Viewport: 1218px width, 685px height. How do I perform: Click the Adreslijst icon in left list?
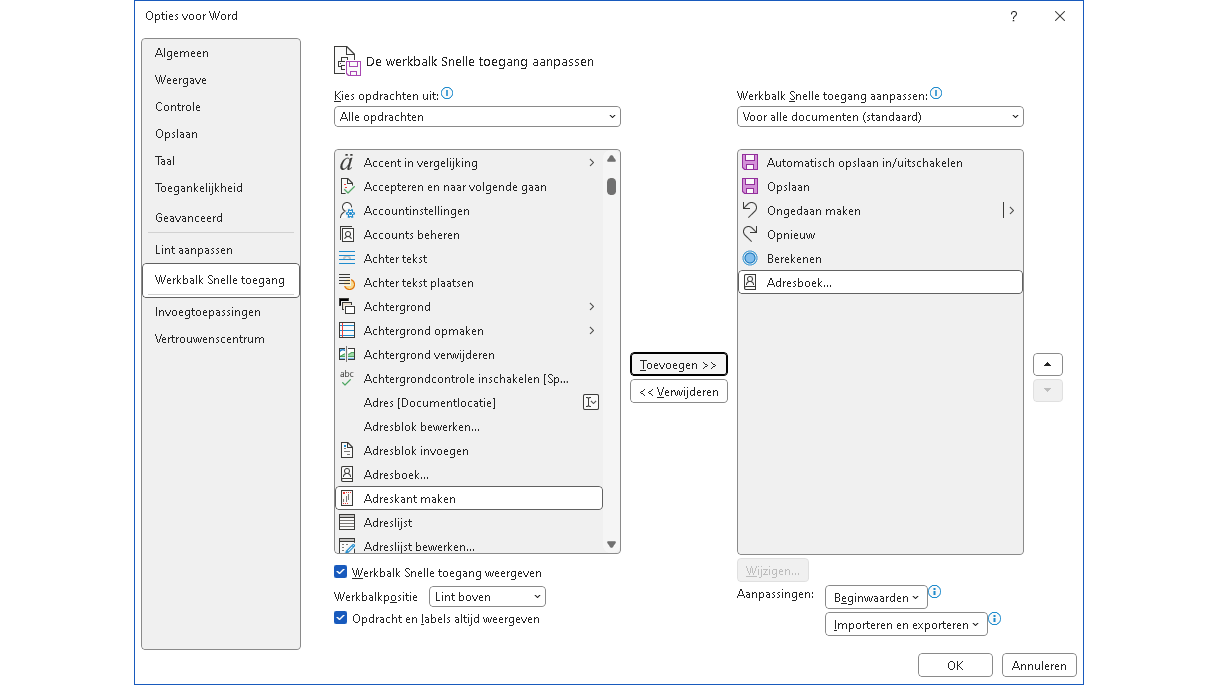pyautogui.click(x=347, y=523)
